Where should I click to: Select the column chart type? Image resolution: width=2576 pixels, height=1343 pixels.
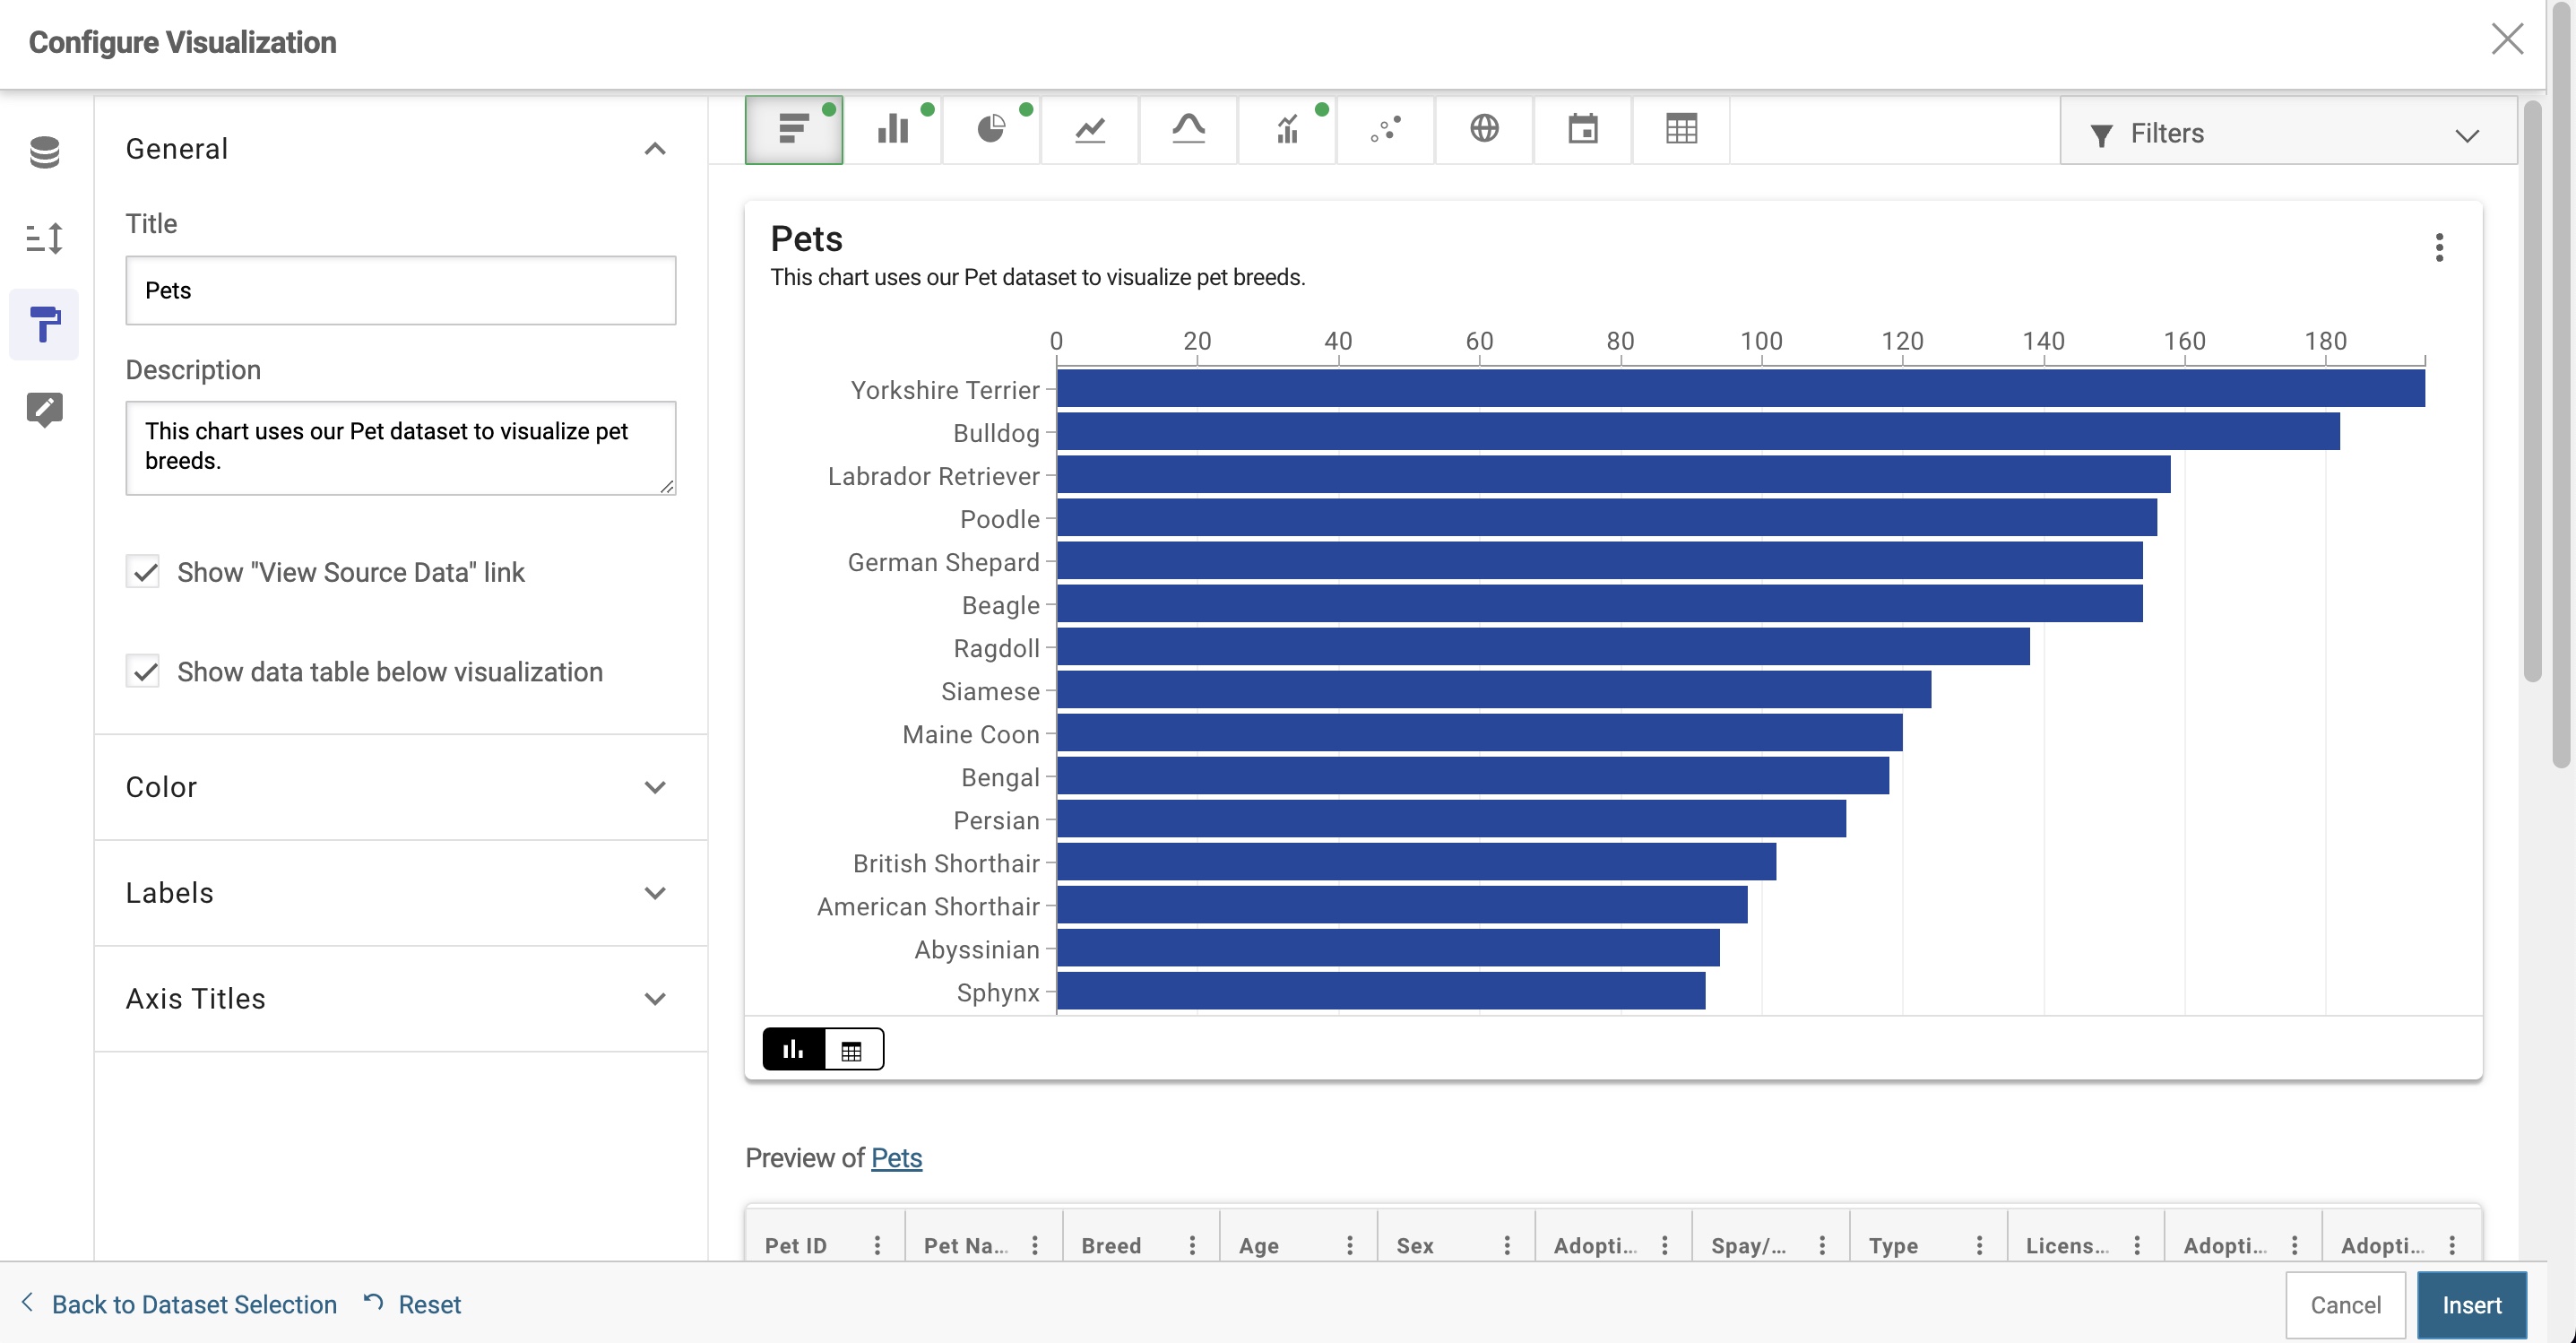(892, 130)
